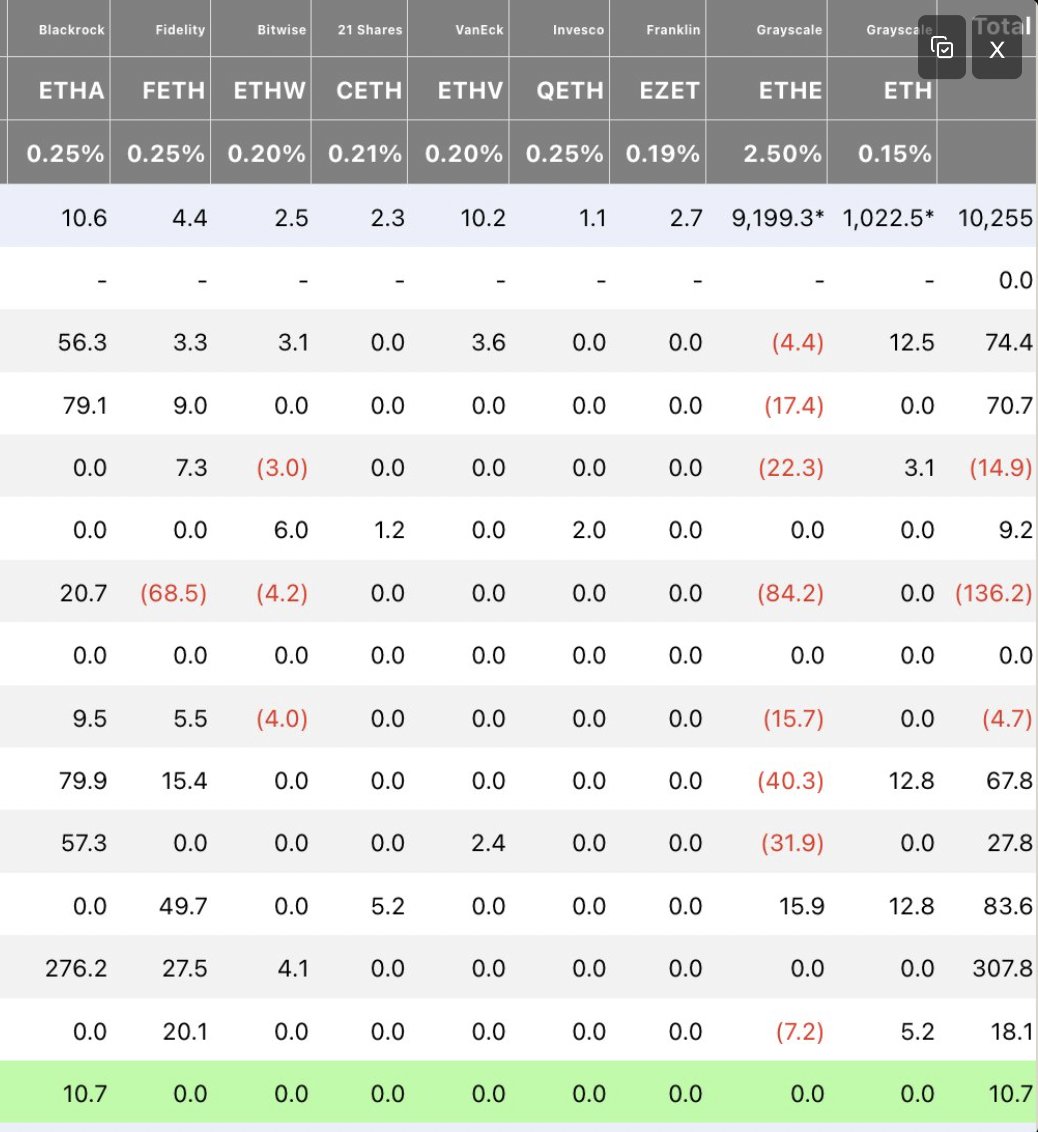Click the QETH ticker header
Screen dimensions: 1038x1132
tap(570, 90)
